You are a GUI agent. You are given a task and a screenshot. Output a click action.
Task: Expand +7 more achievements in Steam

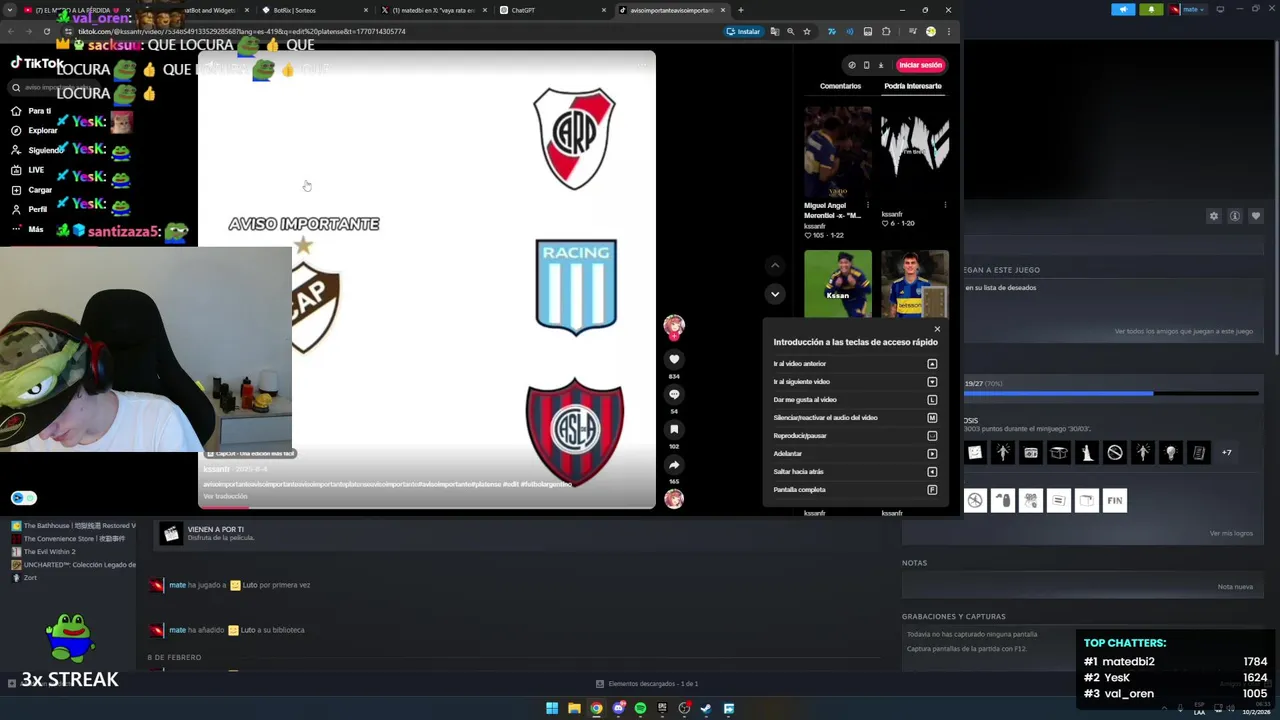(x=1227, y=452)
